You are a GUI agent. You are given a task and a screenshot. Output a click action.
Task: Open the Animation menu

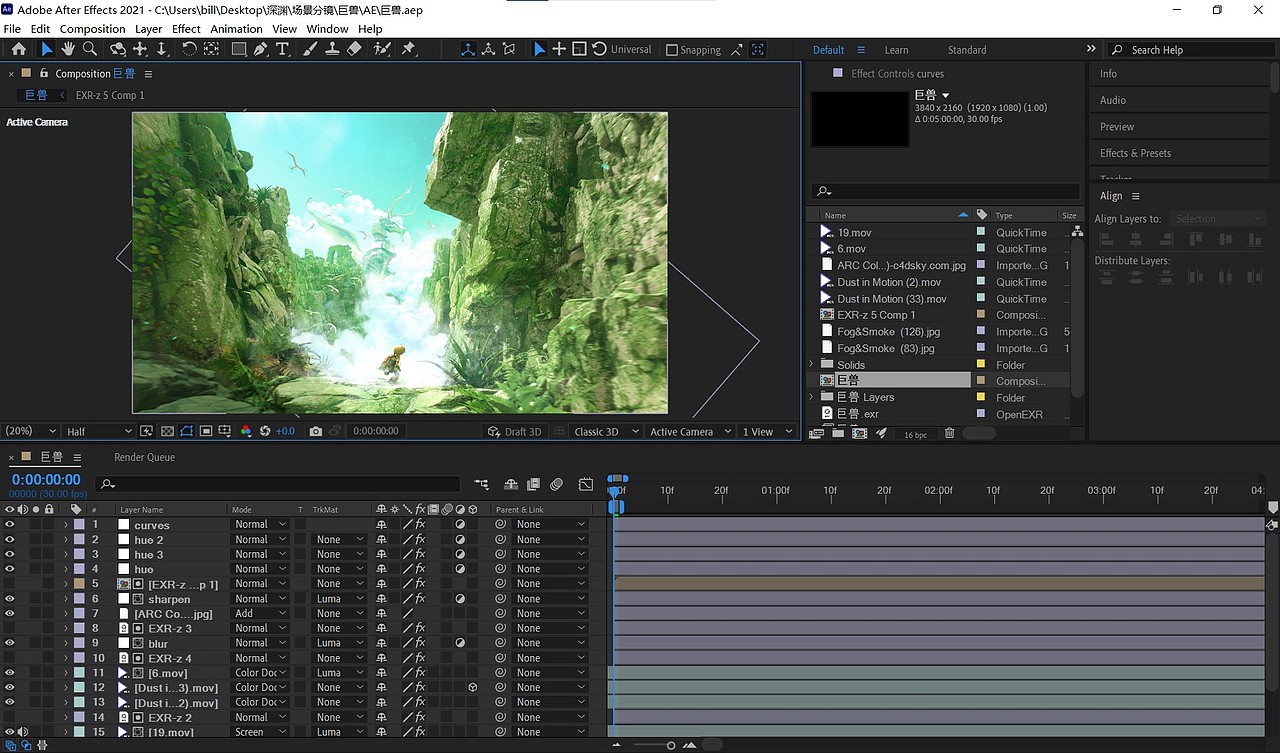point(236,29)
